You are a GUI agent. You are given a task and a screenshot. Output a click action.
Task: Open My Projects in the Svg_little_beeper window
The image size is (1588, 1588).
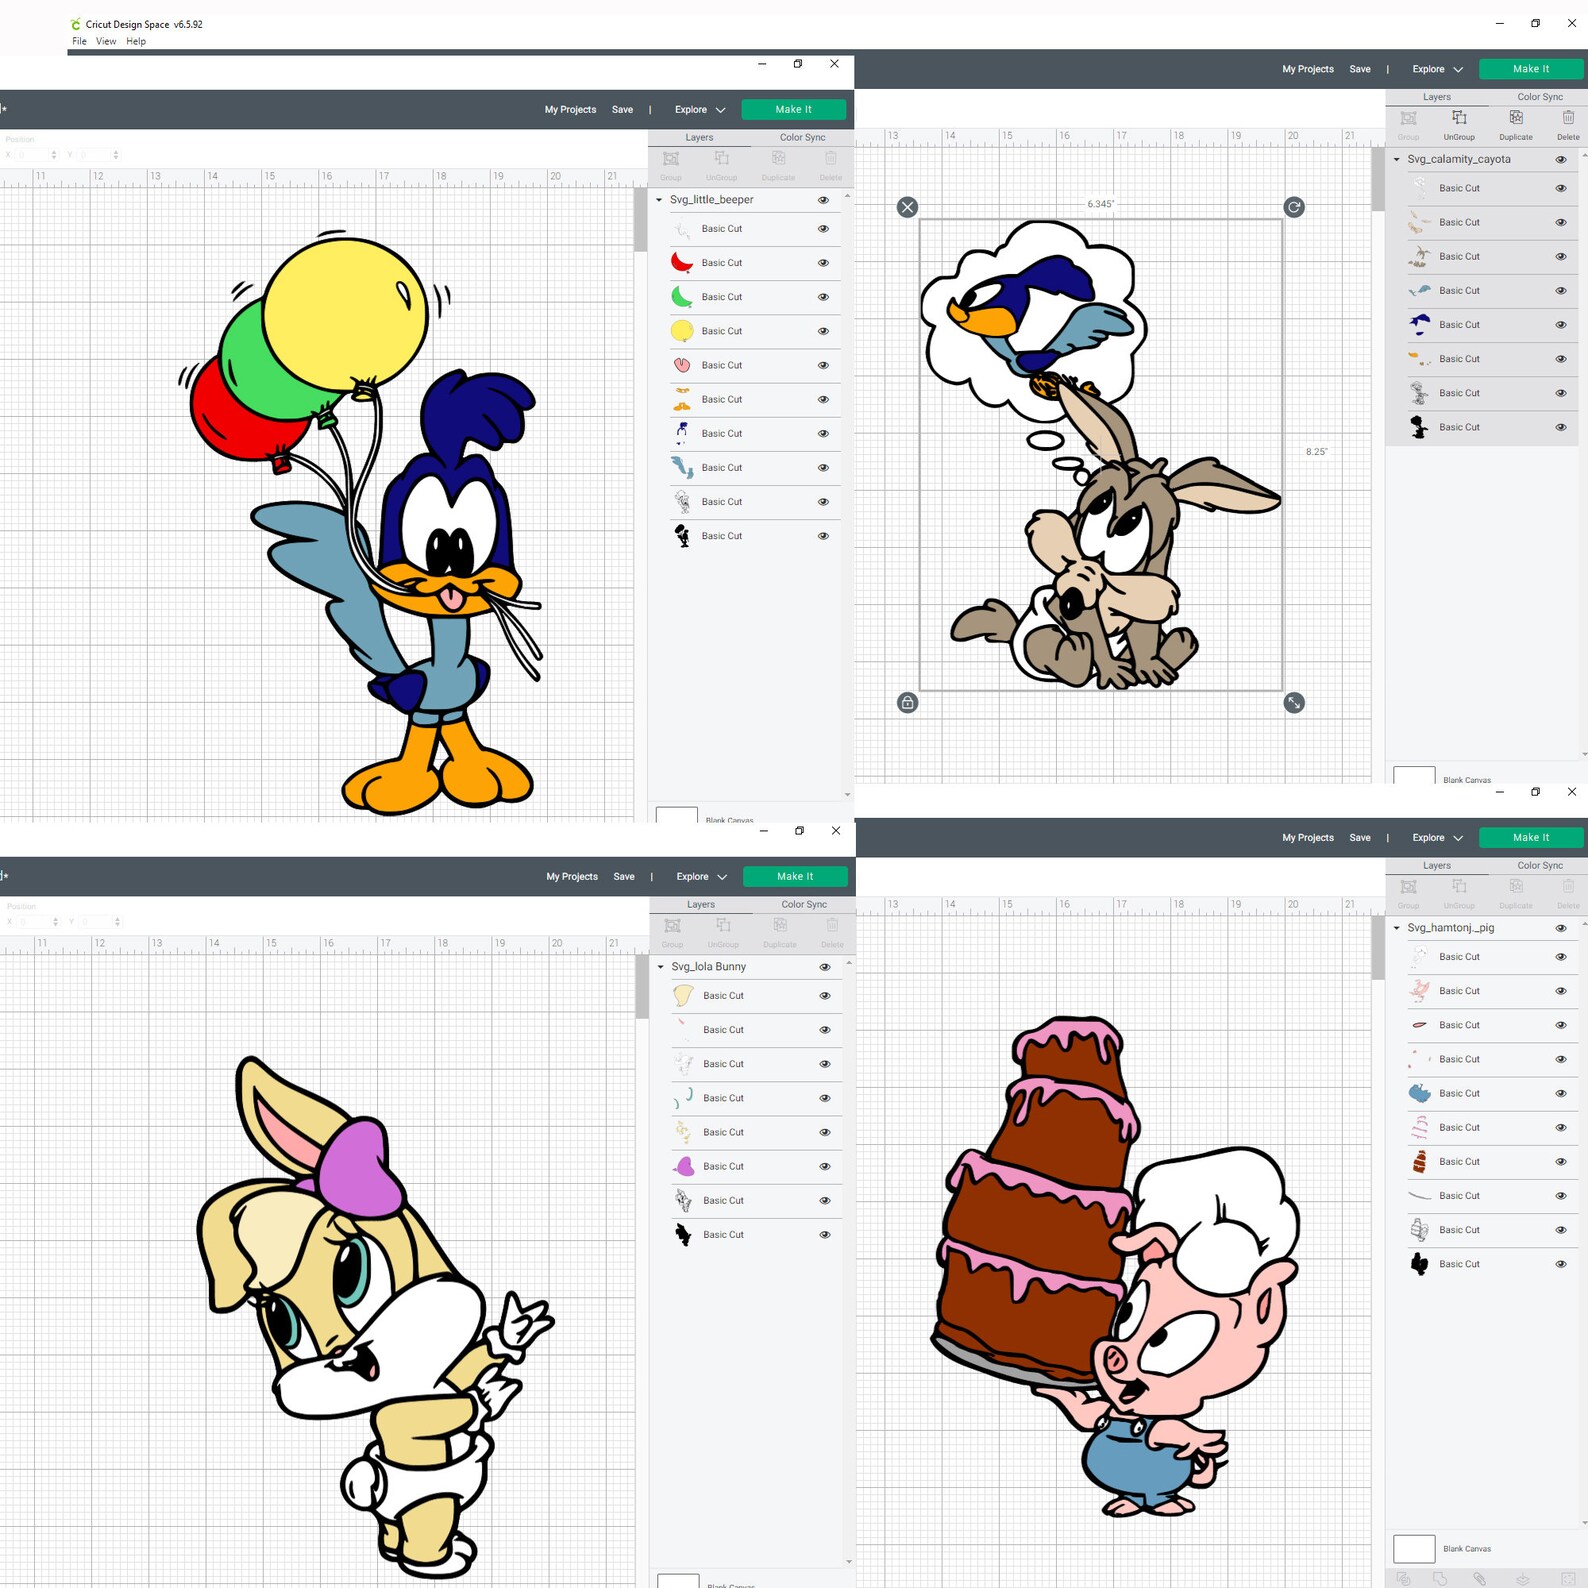570,110
